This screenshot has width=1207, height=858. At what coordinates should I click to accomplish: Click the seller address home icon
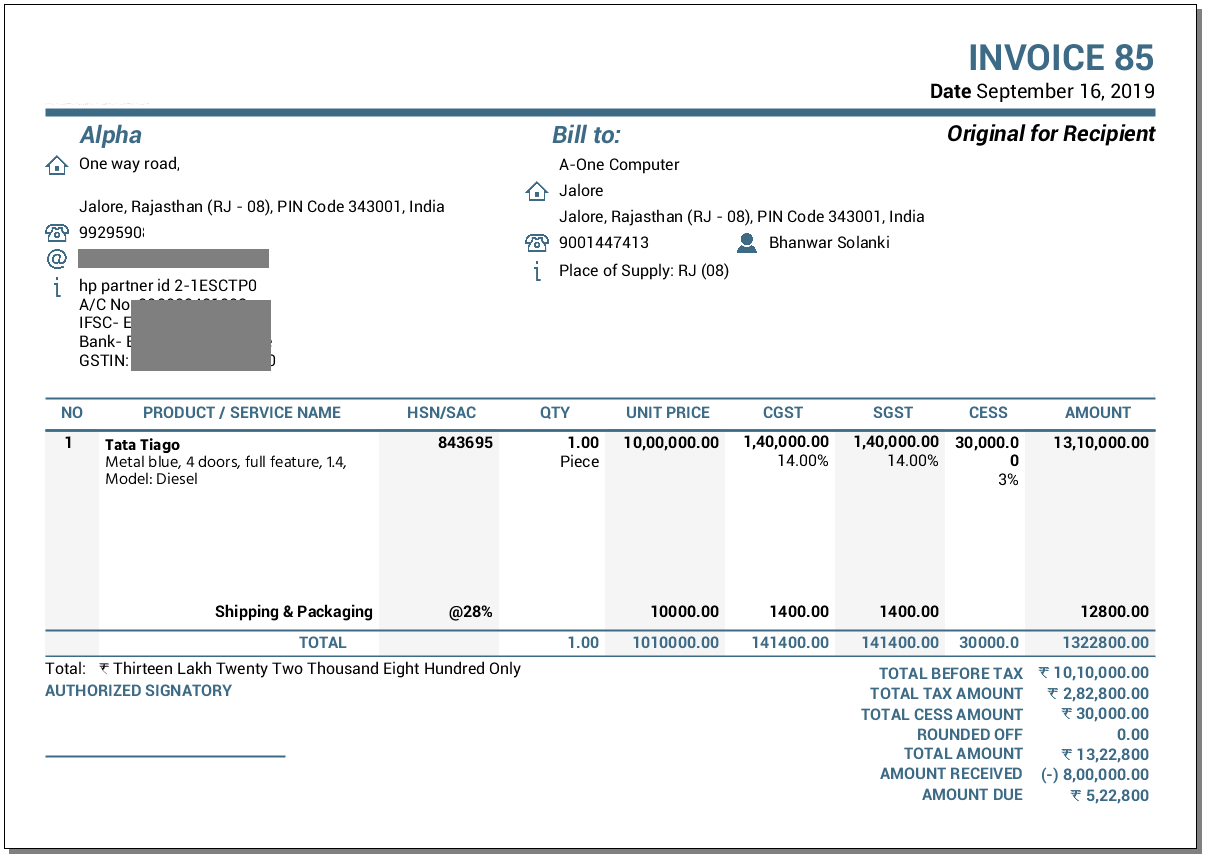tap(57, 165)
